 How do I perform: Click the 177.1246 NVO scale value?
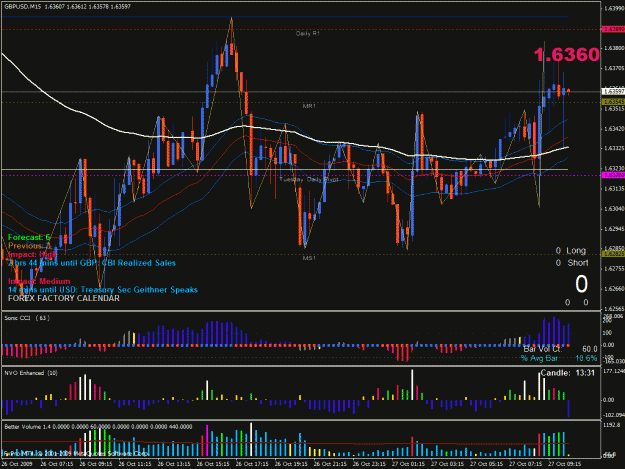point(614,371)
